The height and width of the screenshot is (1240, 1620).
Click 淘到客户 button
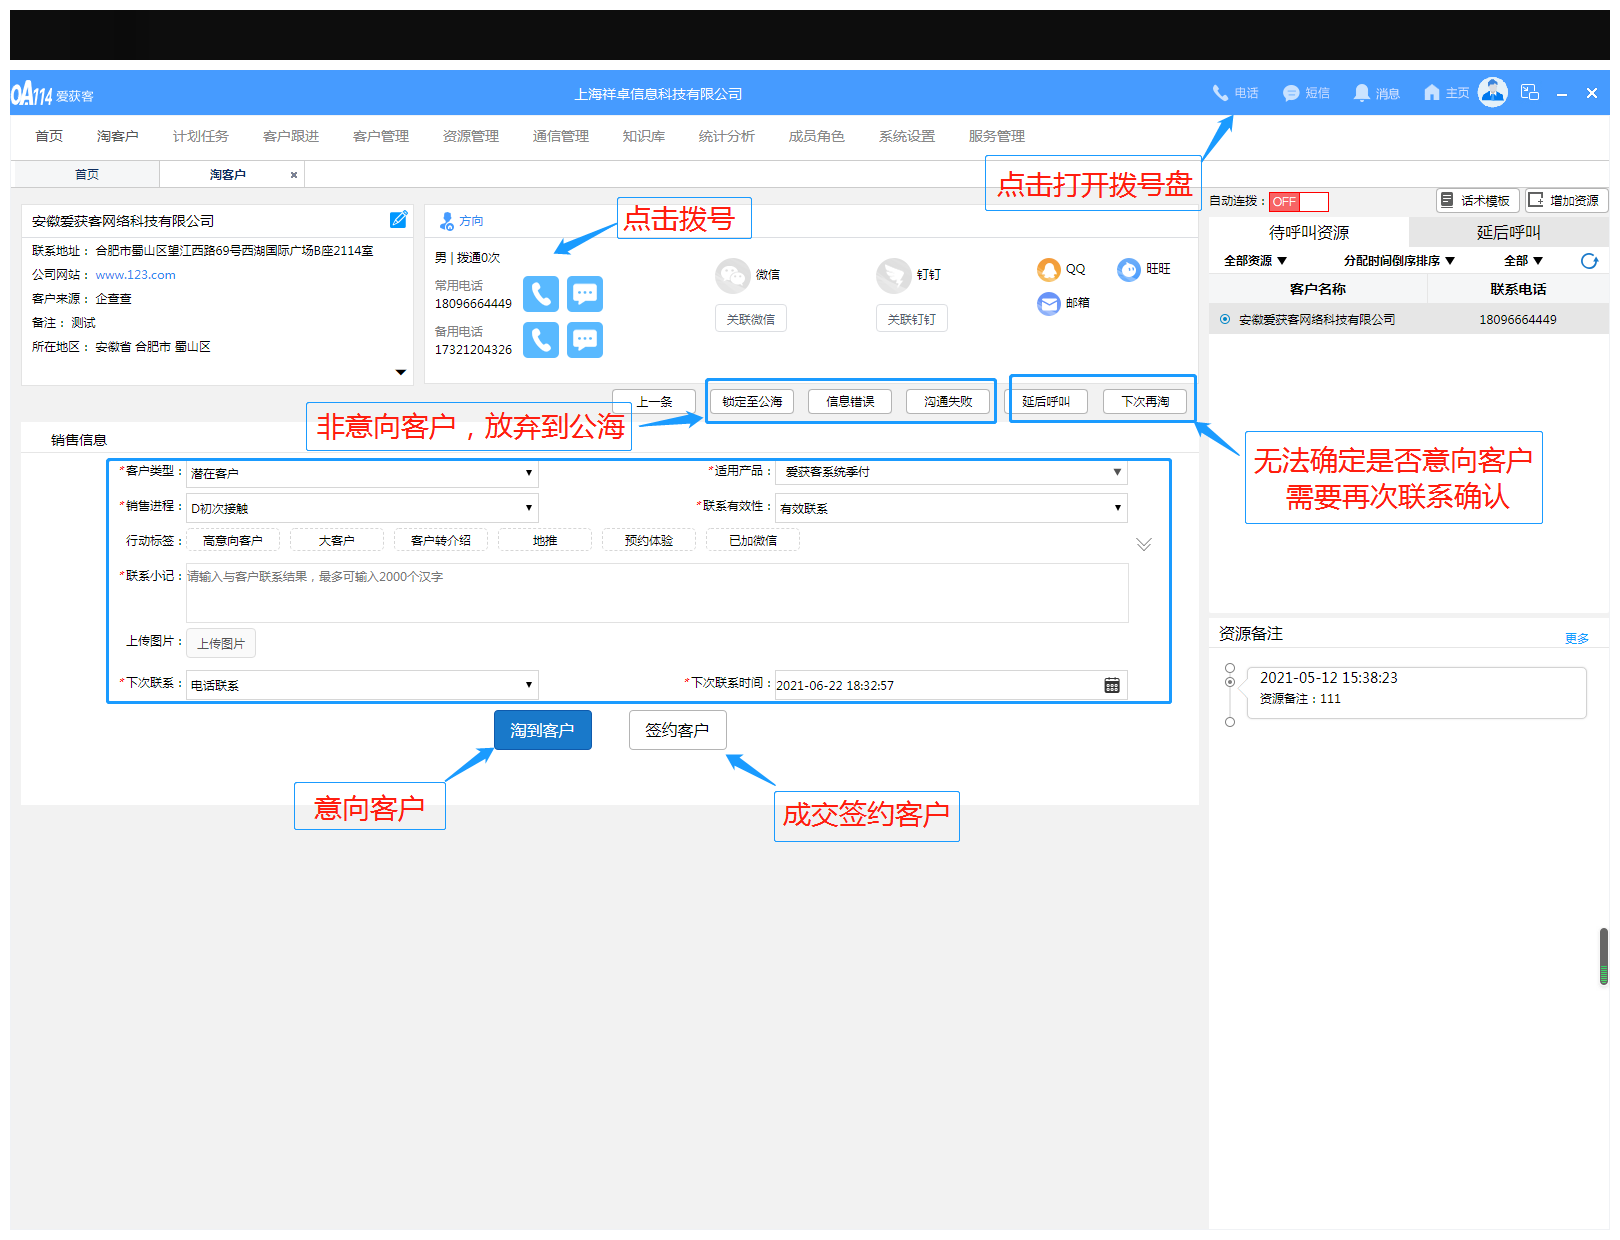[x=543, y=730]
